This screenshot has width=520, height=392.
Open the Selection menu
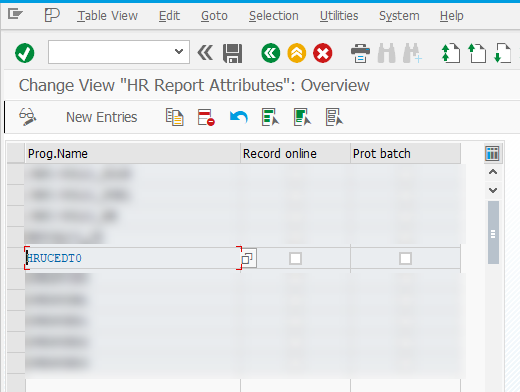[274, 16]
